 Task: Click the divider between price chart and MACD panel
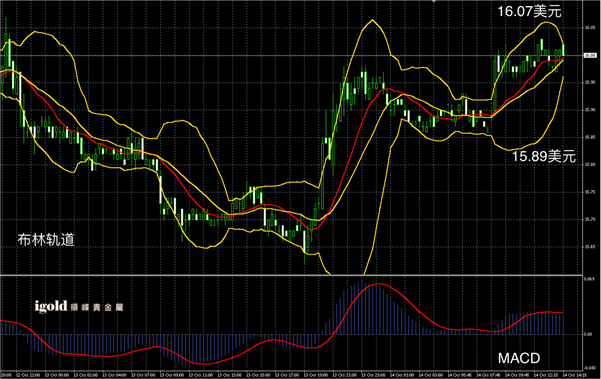(291, 275)
